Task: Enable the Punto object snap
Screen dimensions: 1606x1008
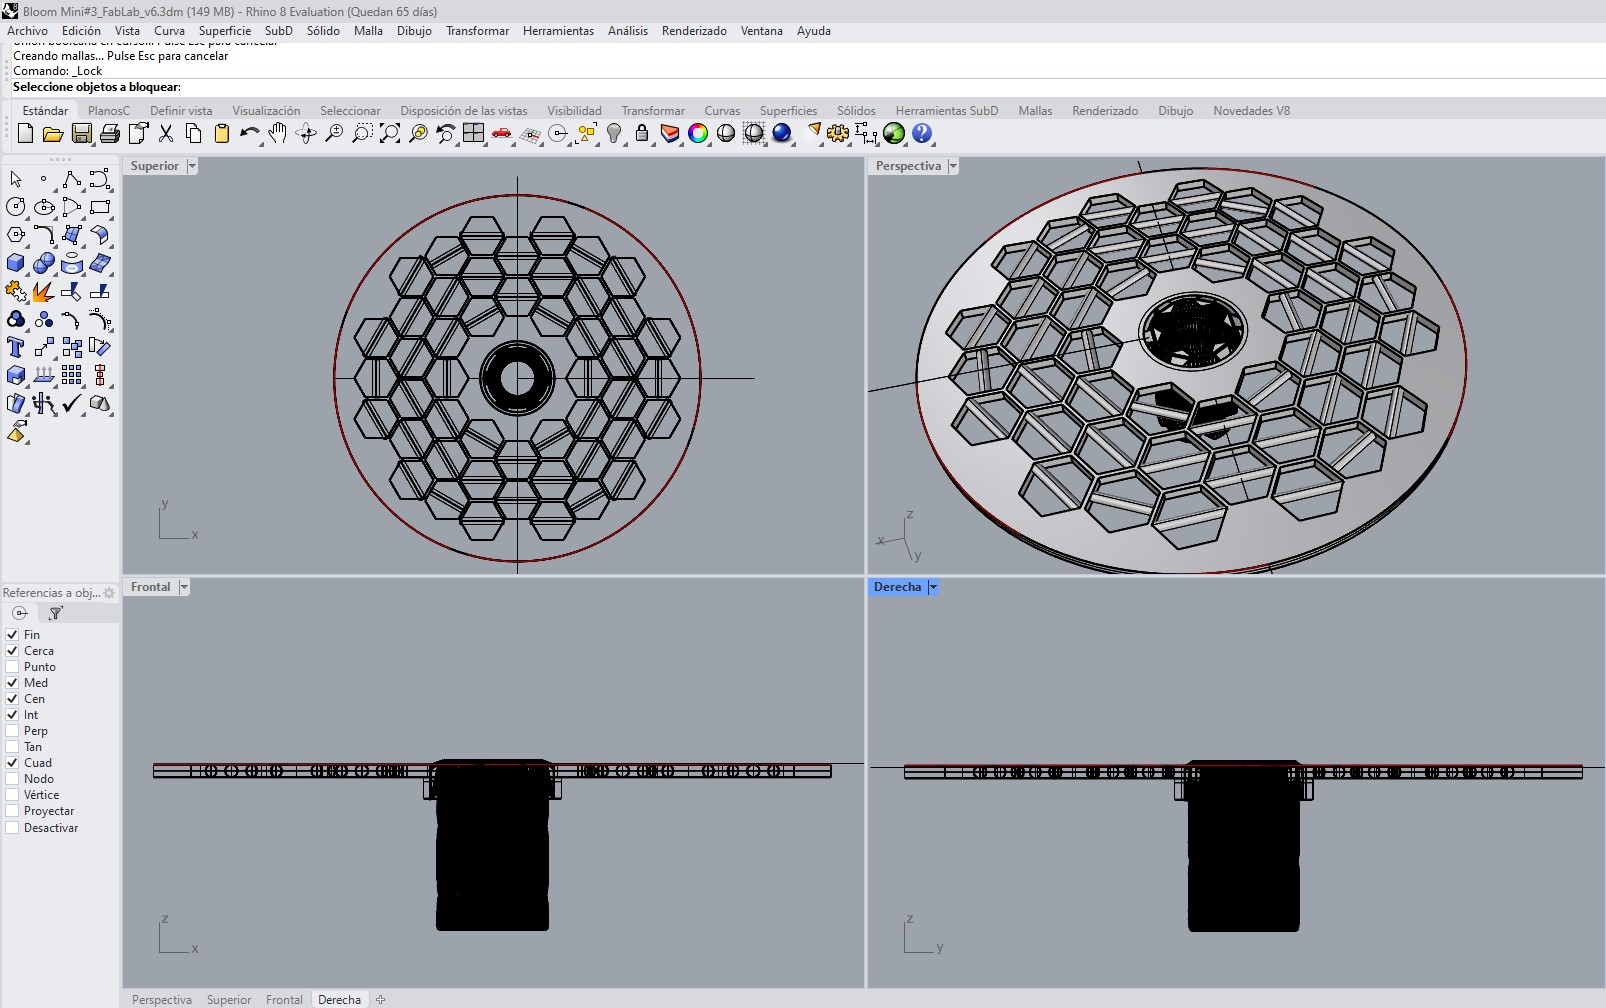Action: pos(13,667)
